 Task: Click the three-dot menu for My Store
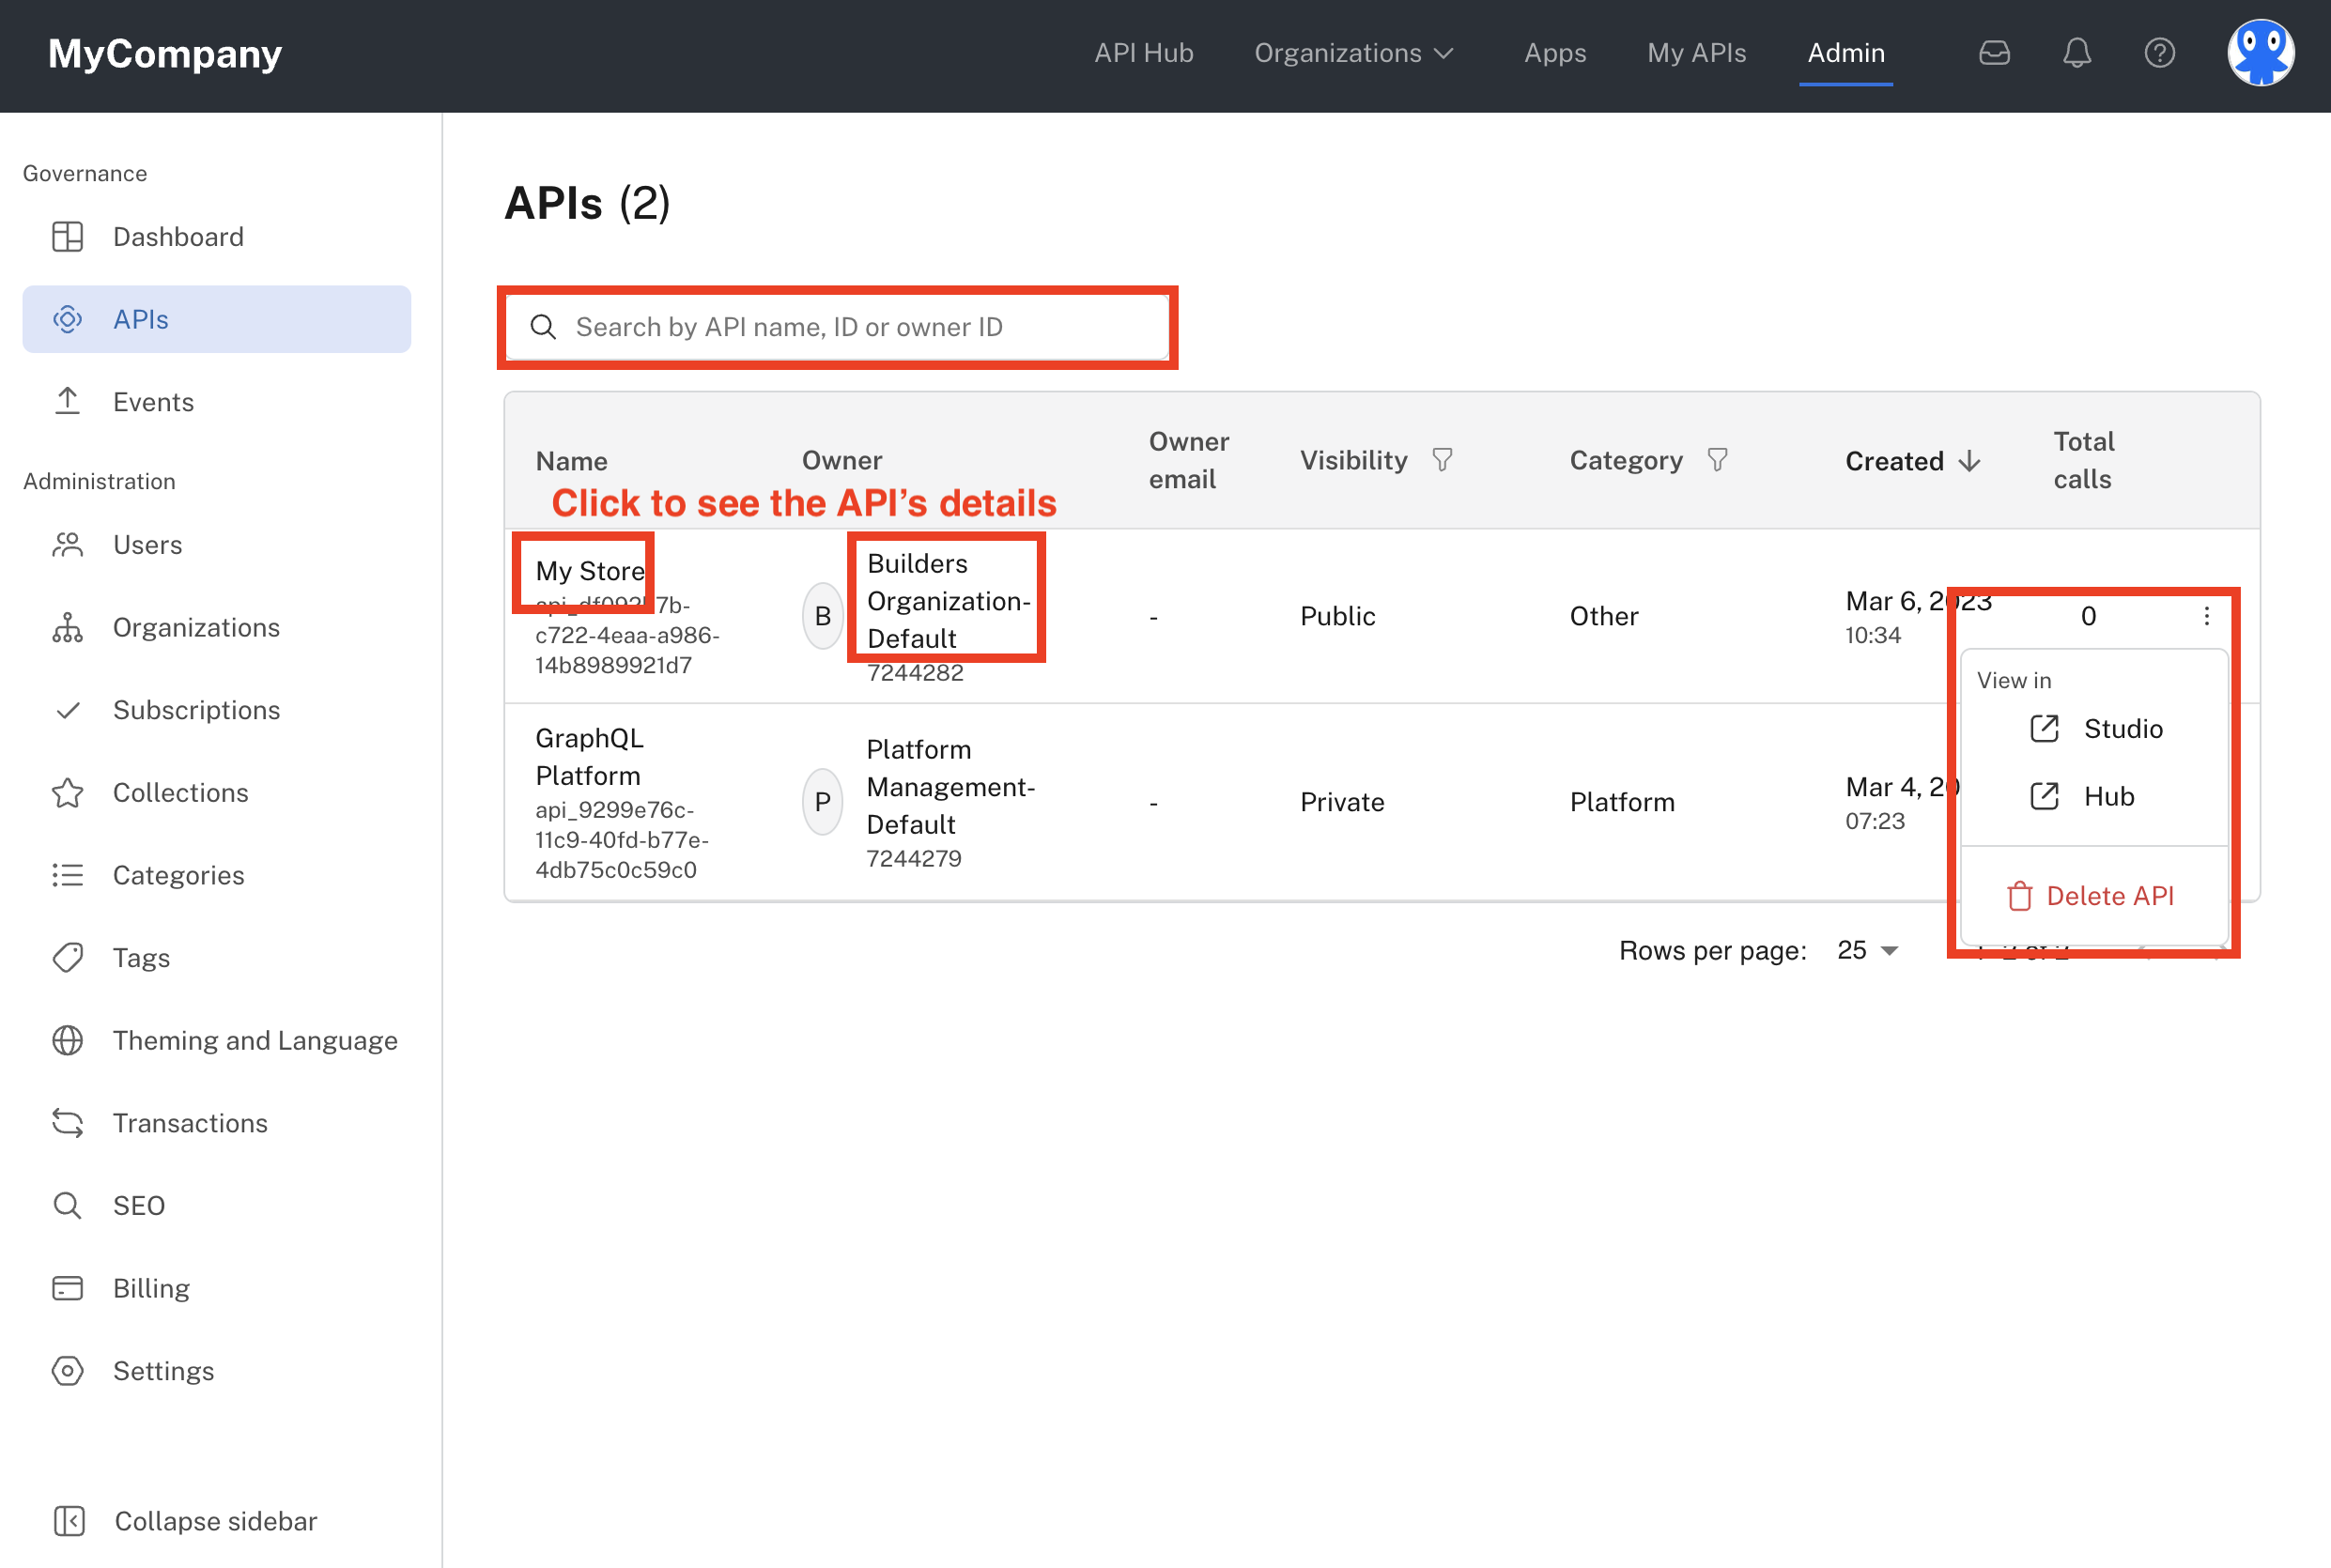click(2206, 616)
